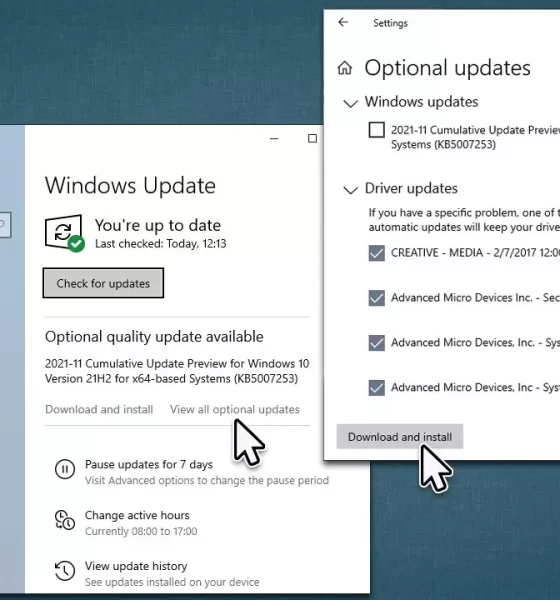The height and width of the screenshot is (600, 560).
Task: Toggle the last Advanced Micro Devices, Inc driver checkbox
Action: pyautogui.click(x=377, y=387)
